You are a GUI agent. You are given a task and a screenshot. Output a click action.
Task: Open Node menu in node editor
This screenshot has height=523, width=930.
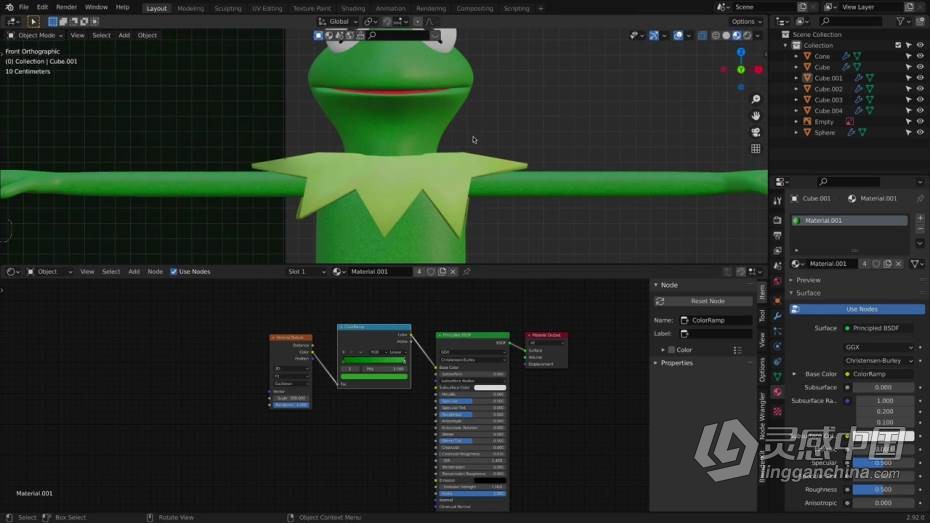(x=155, y=272)
